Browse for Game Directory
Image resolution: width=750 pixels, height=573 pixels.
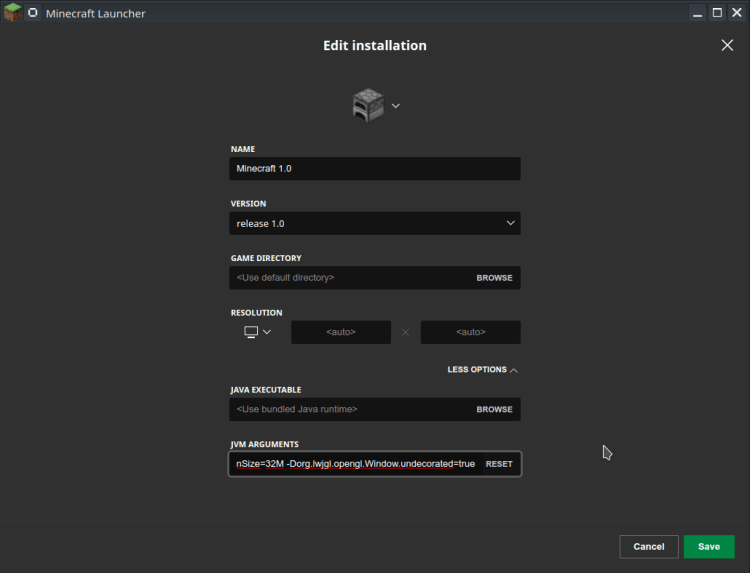494,278
